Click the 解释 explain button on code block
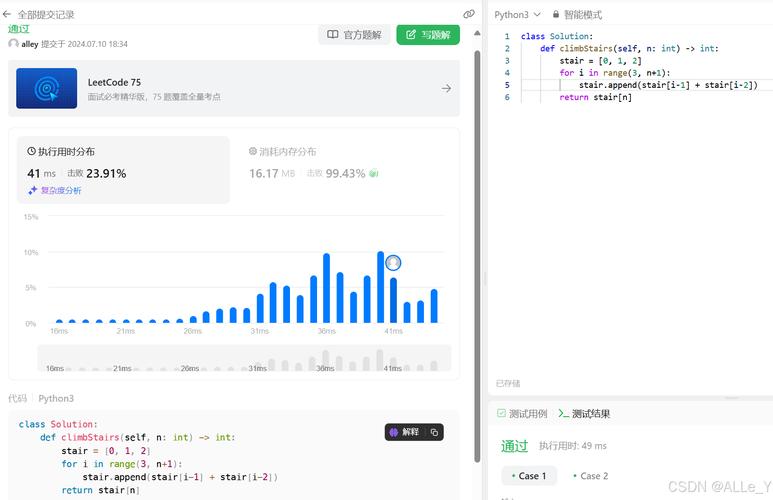This screenshot has height=500, width=773. 404,432
